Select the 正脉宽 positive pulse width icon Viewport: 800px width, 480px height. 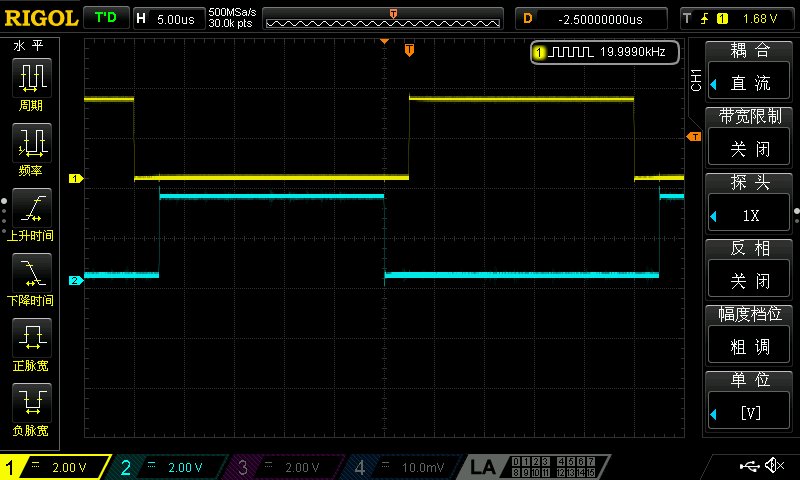(x=32, y=338)
